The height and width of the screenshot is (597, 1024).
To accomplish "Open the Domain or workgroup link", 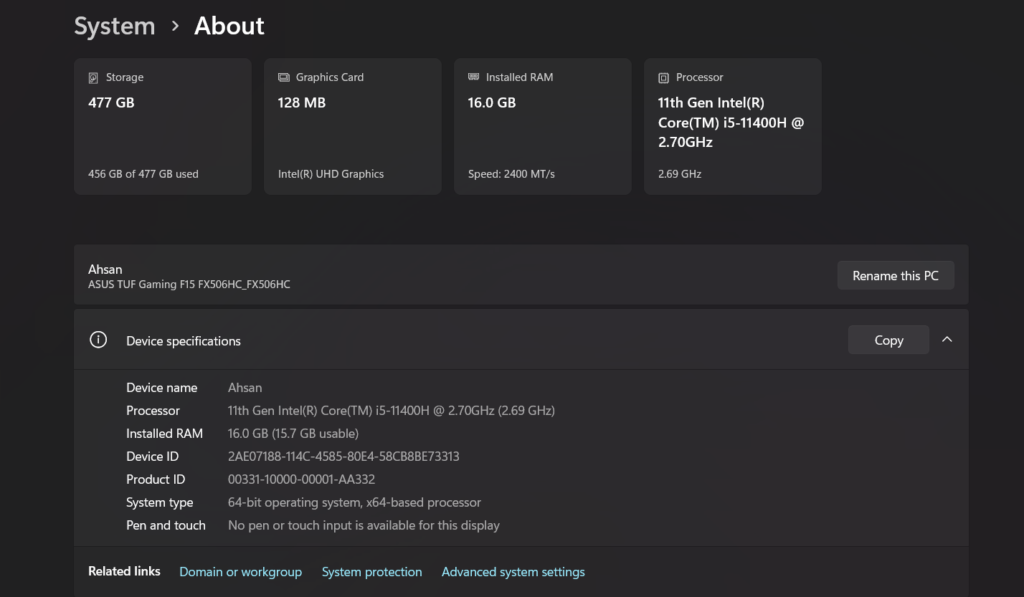I will click(240, 572).
